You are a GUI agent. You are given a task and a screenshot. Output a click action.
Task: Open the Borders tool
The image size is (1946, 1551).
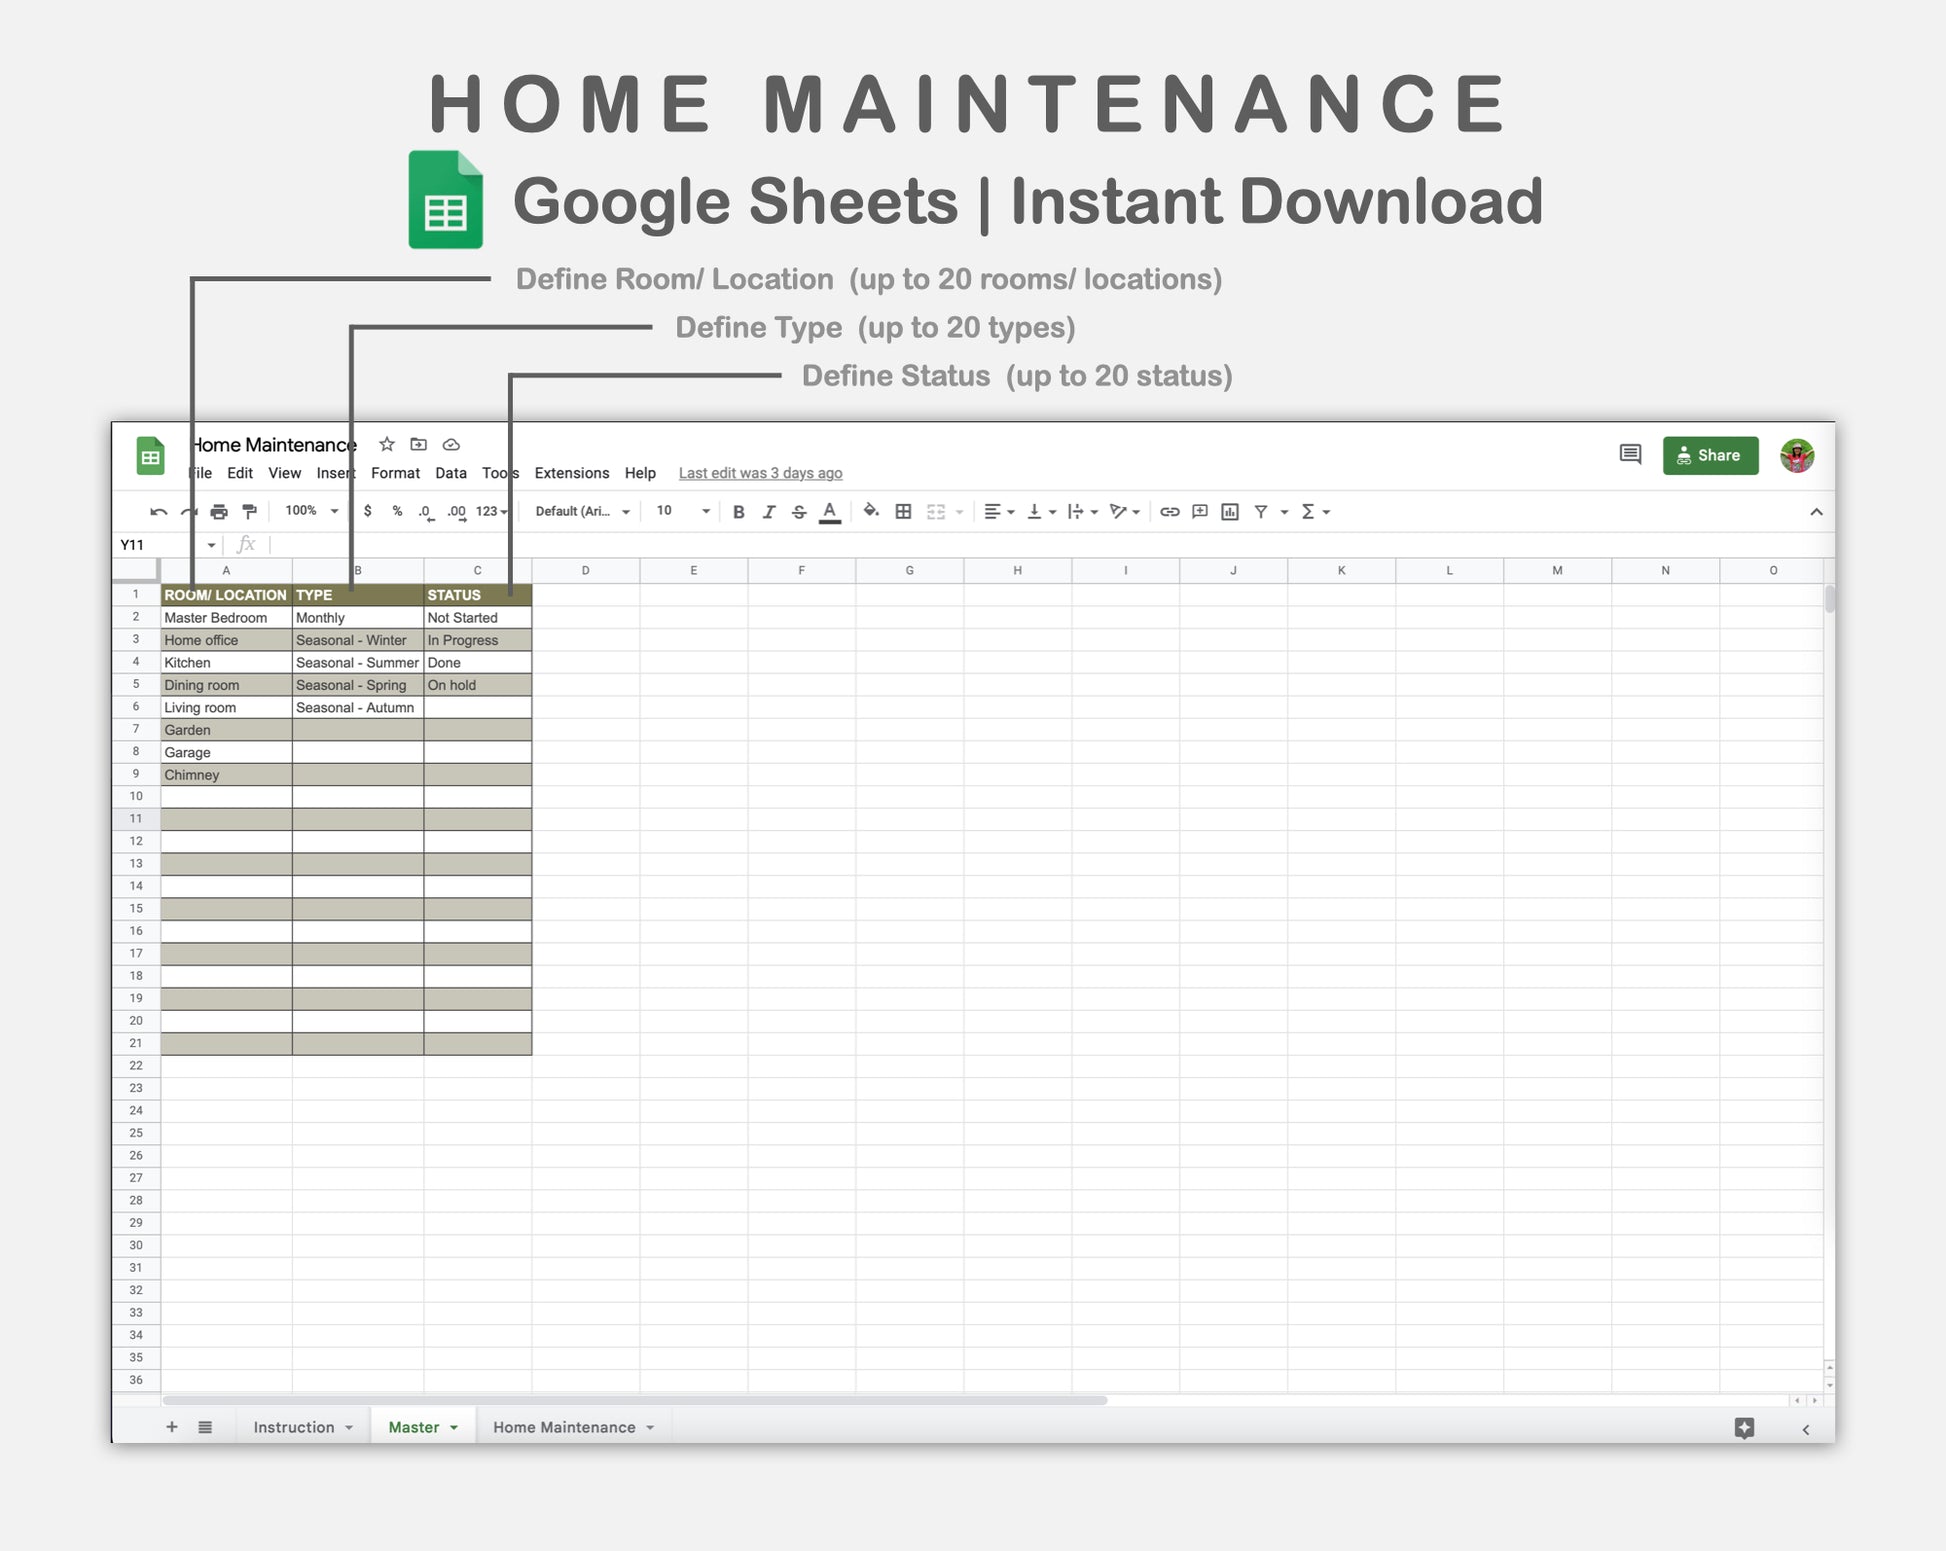[x=903, y=512]
